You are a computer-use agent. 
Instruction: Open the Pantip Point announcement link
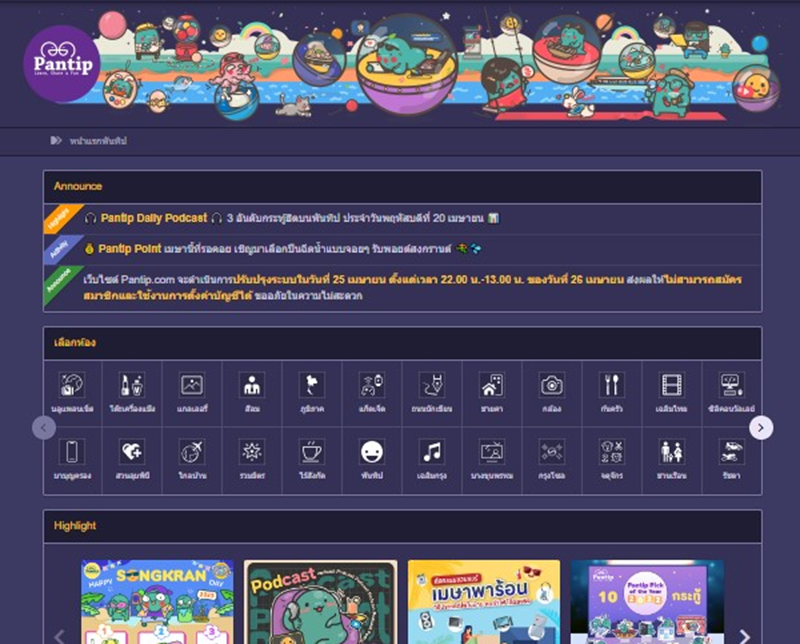(139, 248)
